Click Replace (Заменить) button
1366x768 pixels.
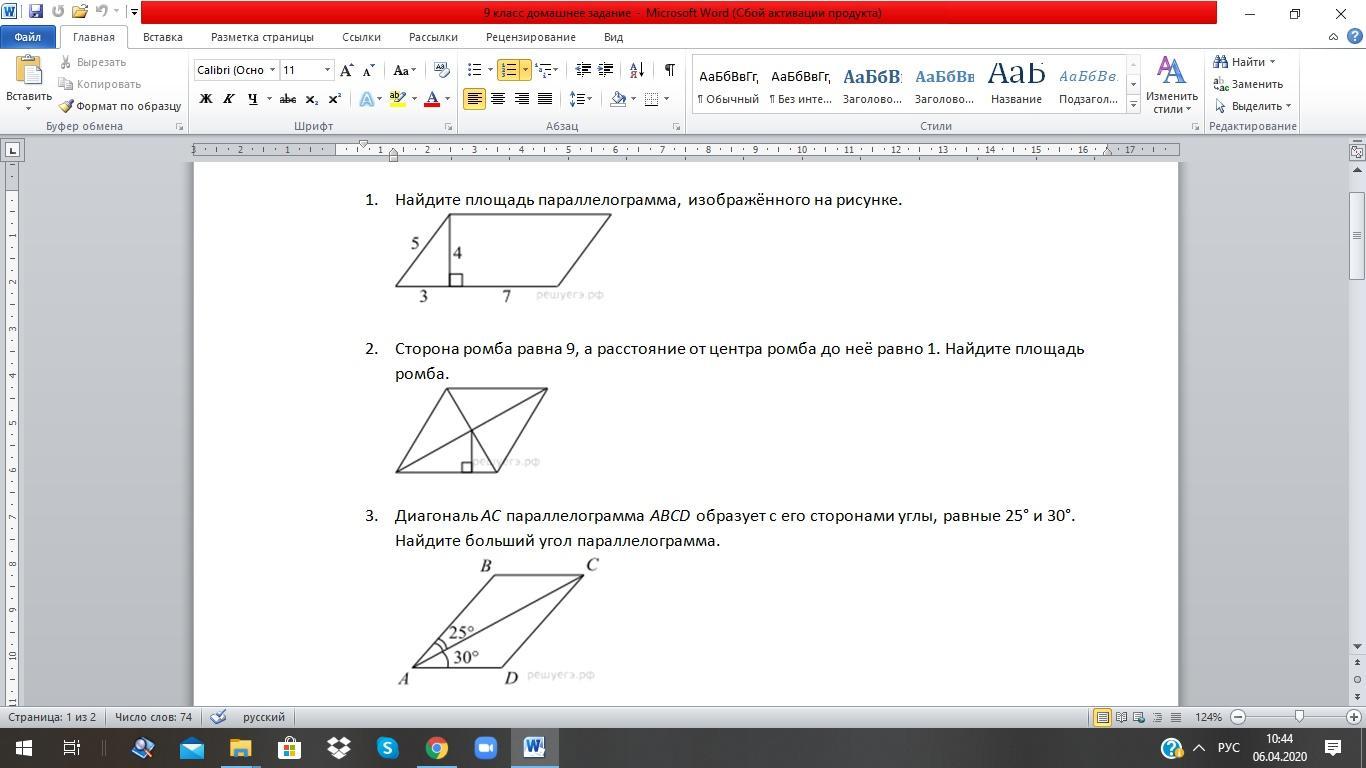coord(1248,84)
